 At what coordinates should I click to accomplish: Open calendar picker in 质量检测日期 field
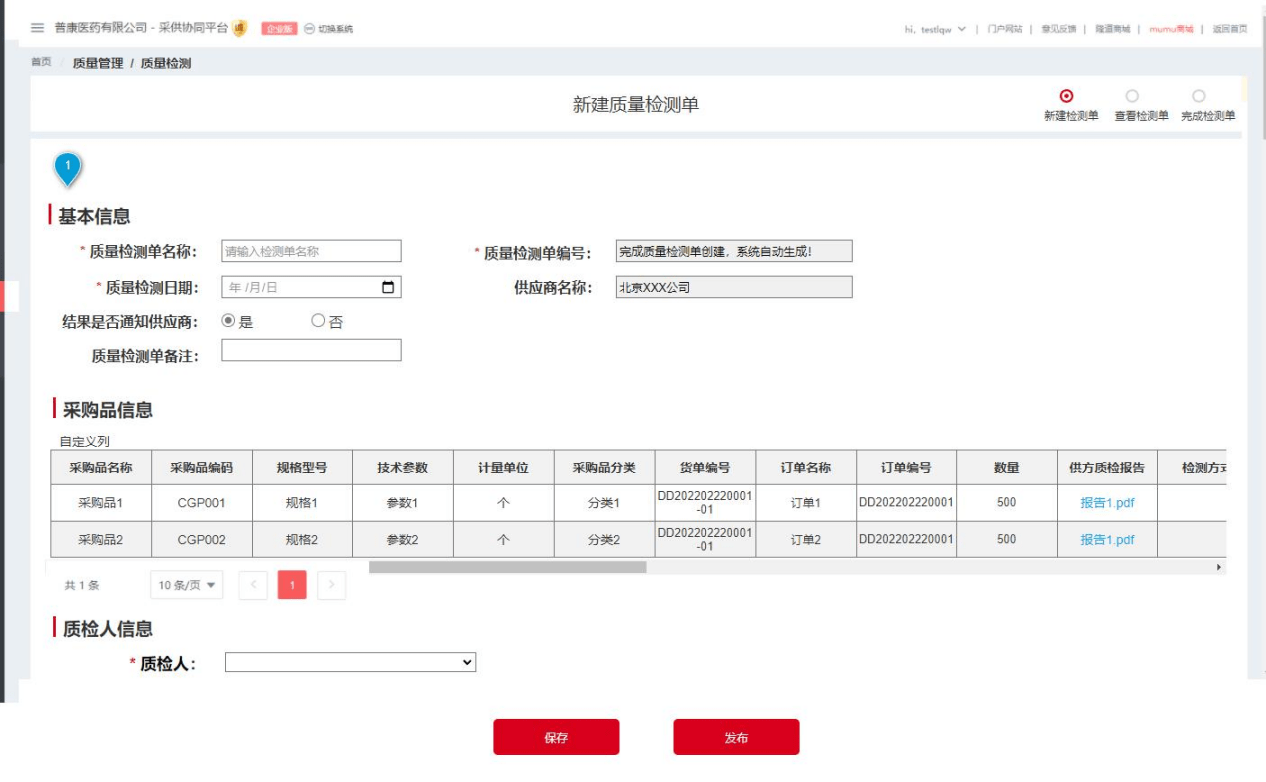(388, 288)
